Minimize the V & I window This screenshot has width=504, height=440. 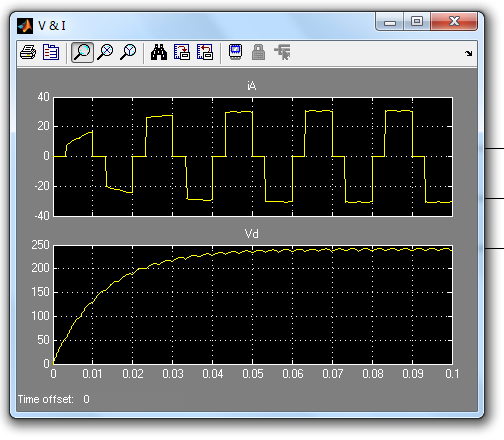pyautogui.click(x=390, y=22)
